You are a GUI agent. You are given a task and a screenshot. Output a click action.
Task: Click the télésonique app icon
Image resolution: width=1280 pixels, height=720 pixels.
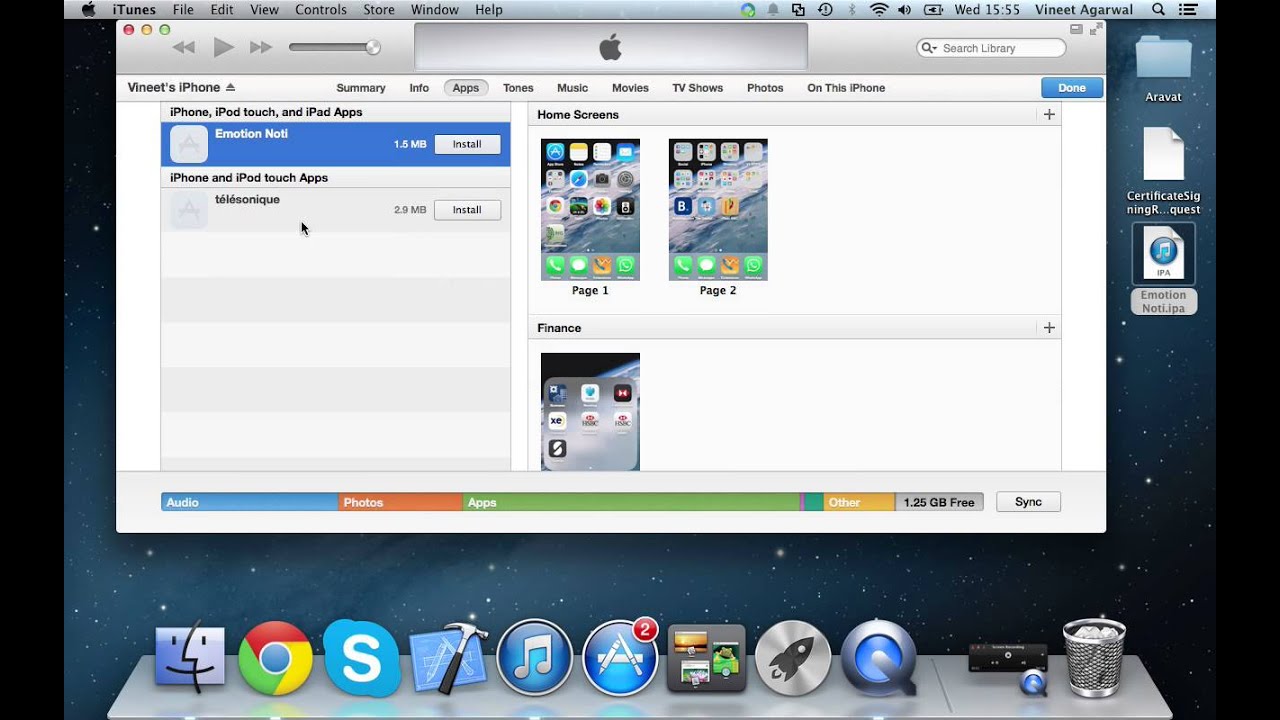click(189, 210)
